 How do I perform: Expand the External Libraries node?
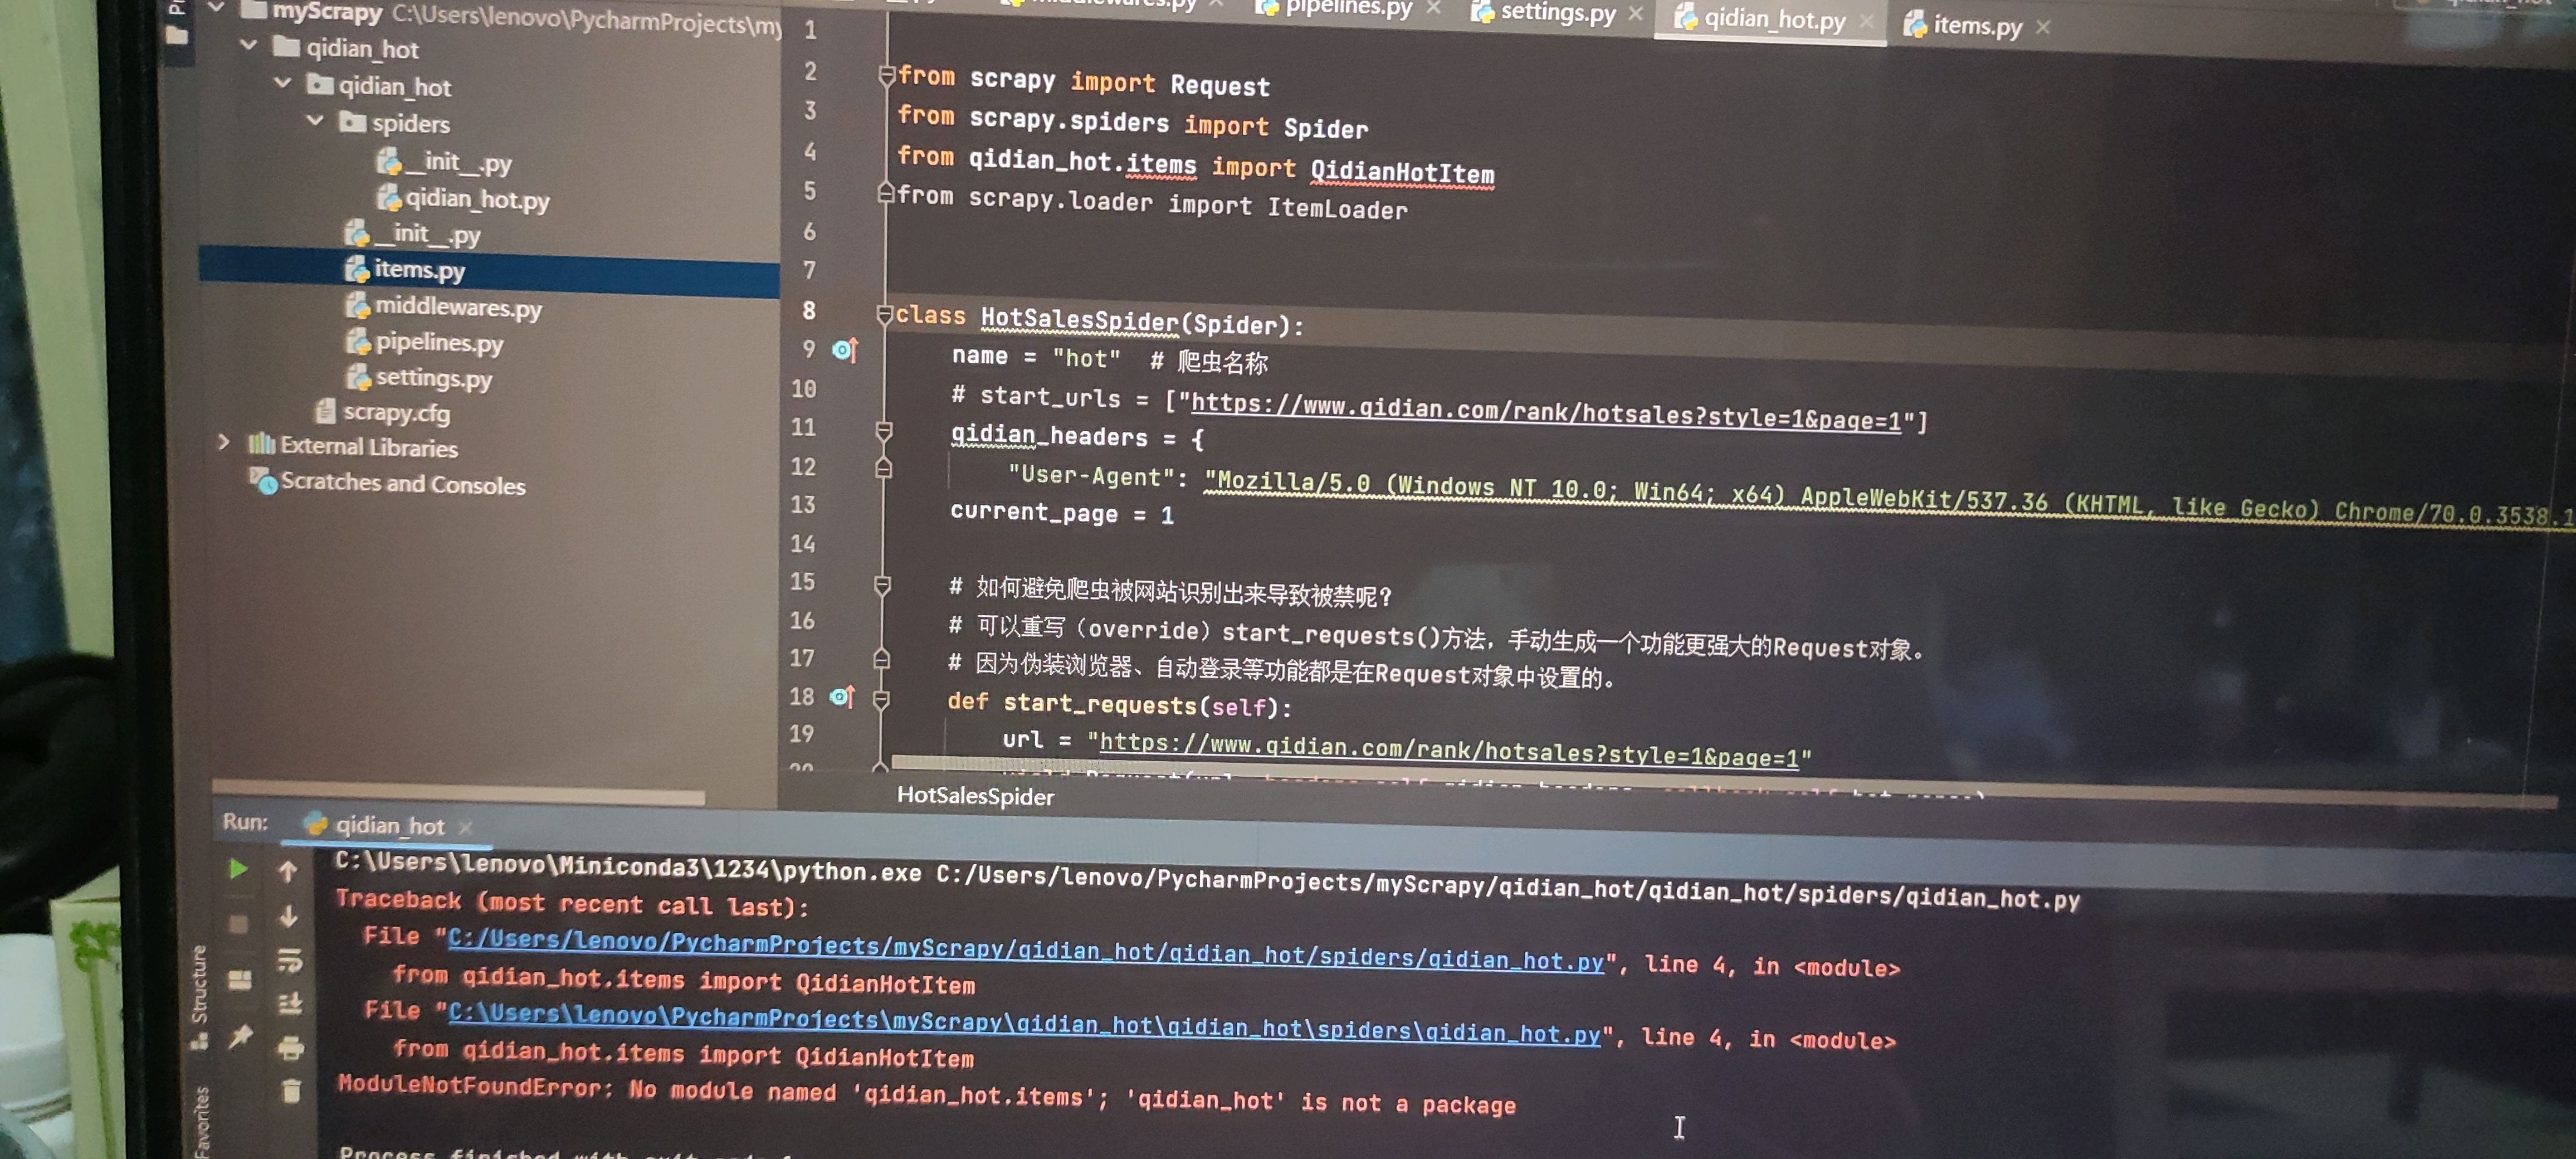click(x=224, y=442)
